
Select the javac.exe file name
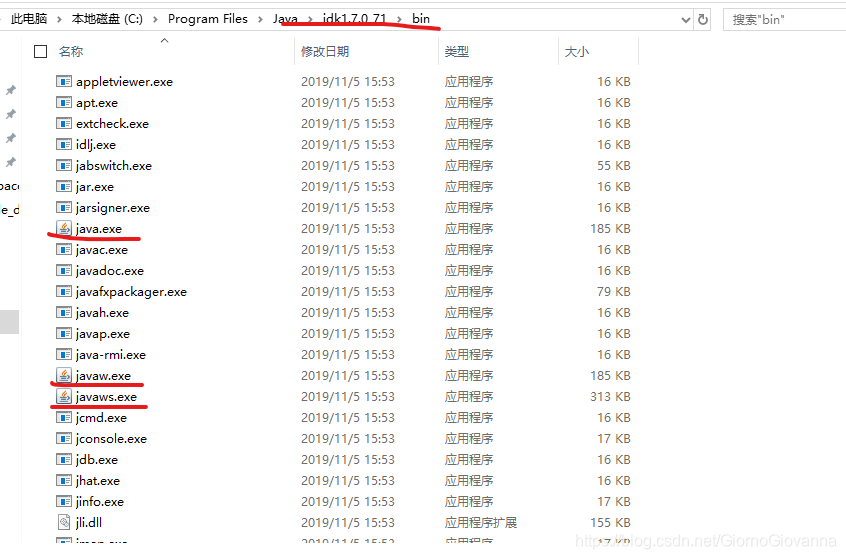pos(102,250)
